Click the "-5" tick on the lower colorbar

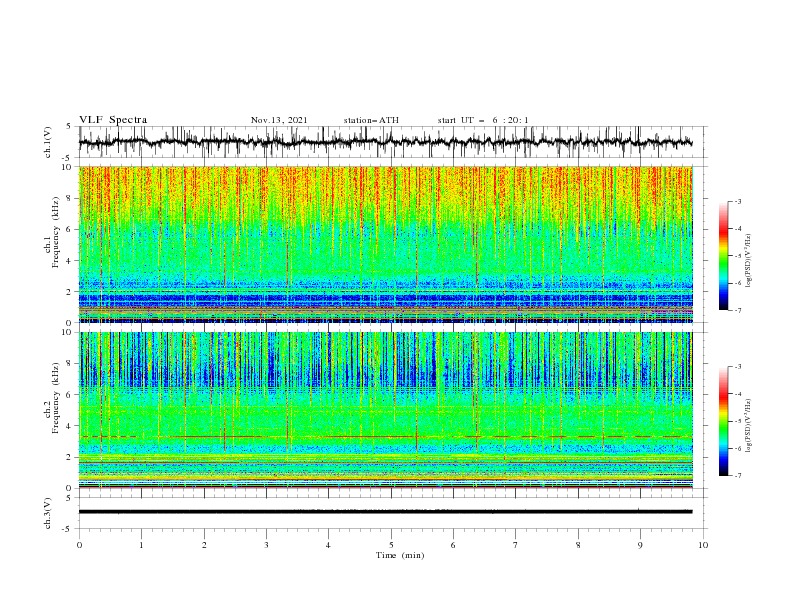tap(737, 421)
